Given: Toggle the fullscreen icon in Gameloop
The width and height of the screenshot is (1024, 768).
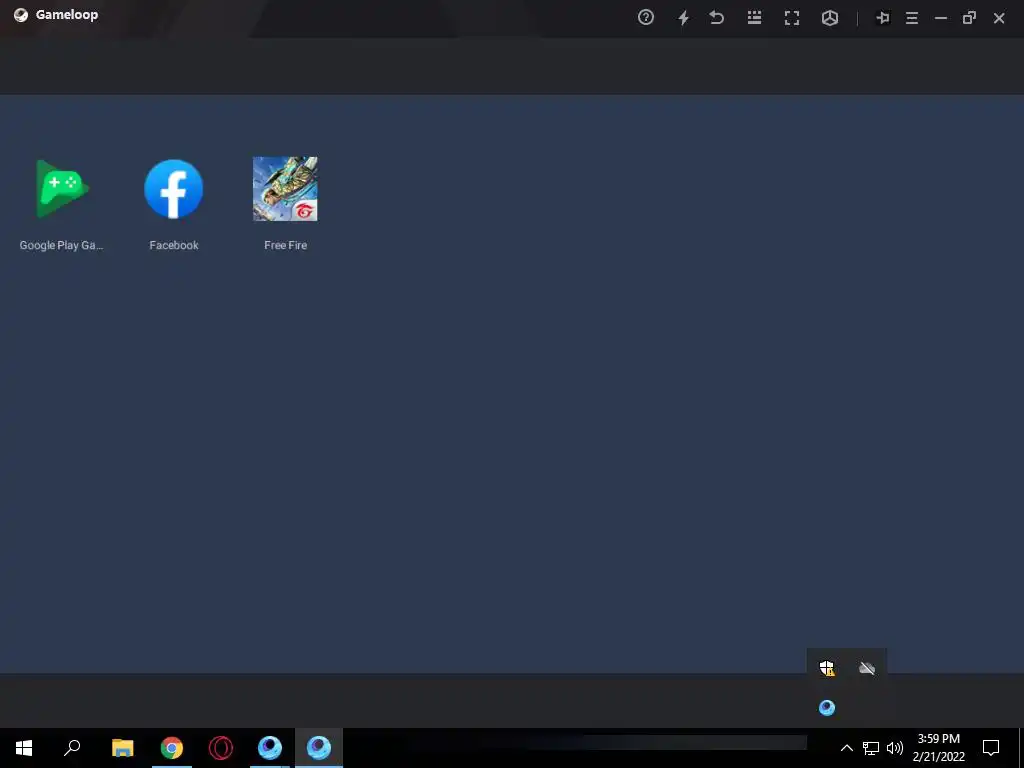Looking at the screenshot, I should [x=792, y=18].
